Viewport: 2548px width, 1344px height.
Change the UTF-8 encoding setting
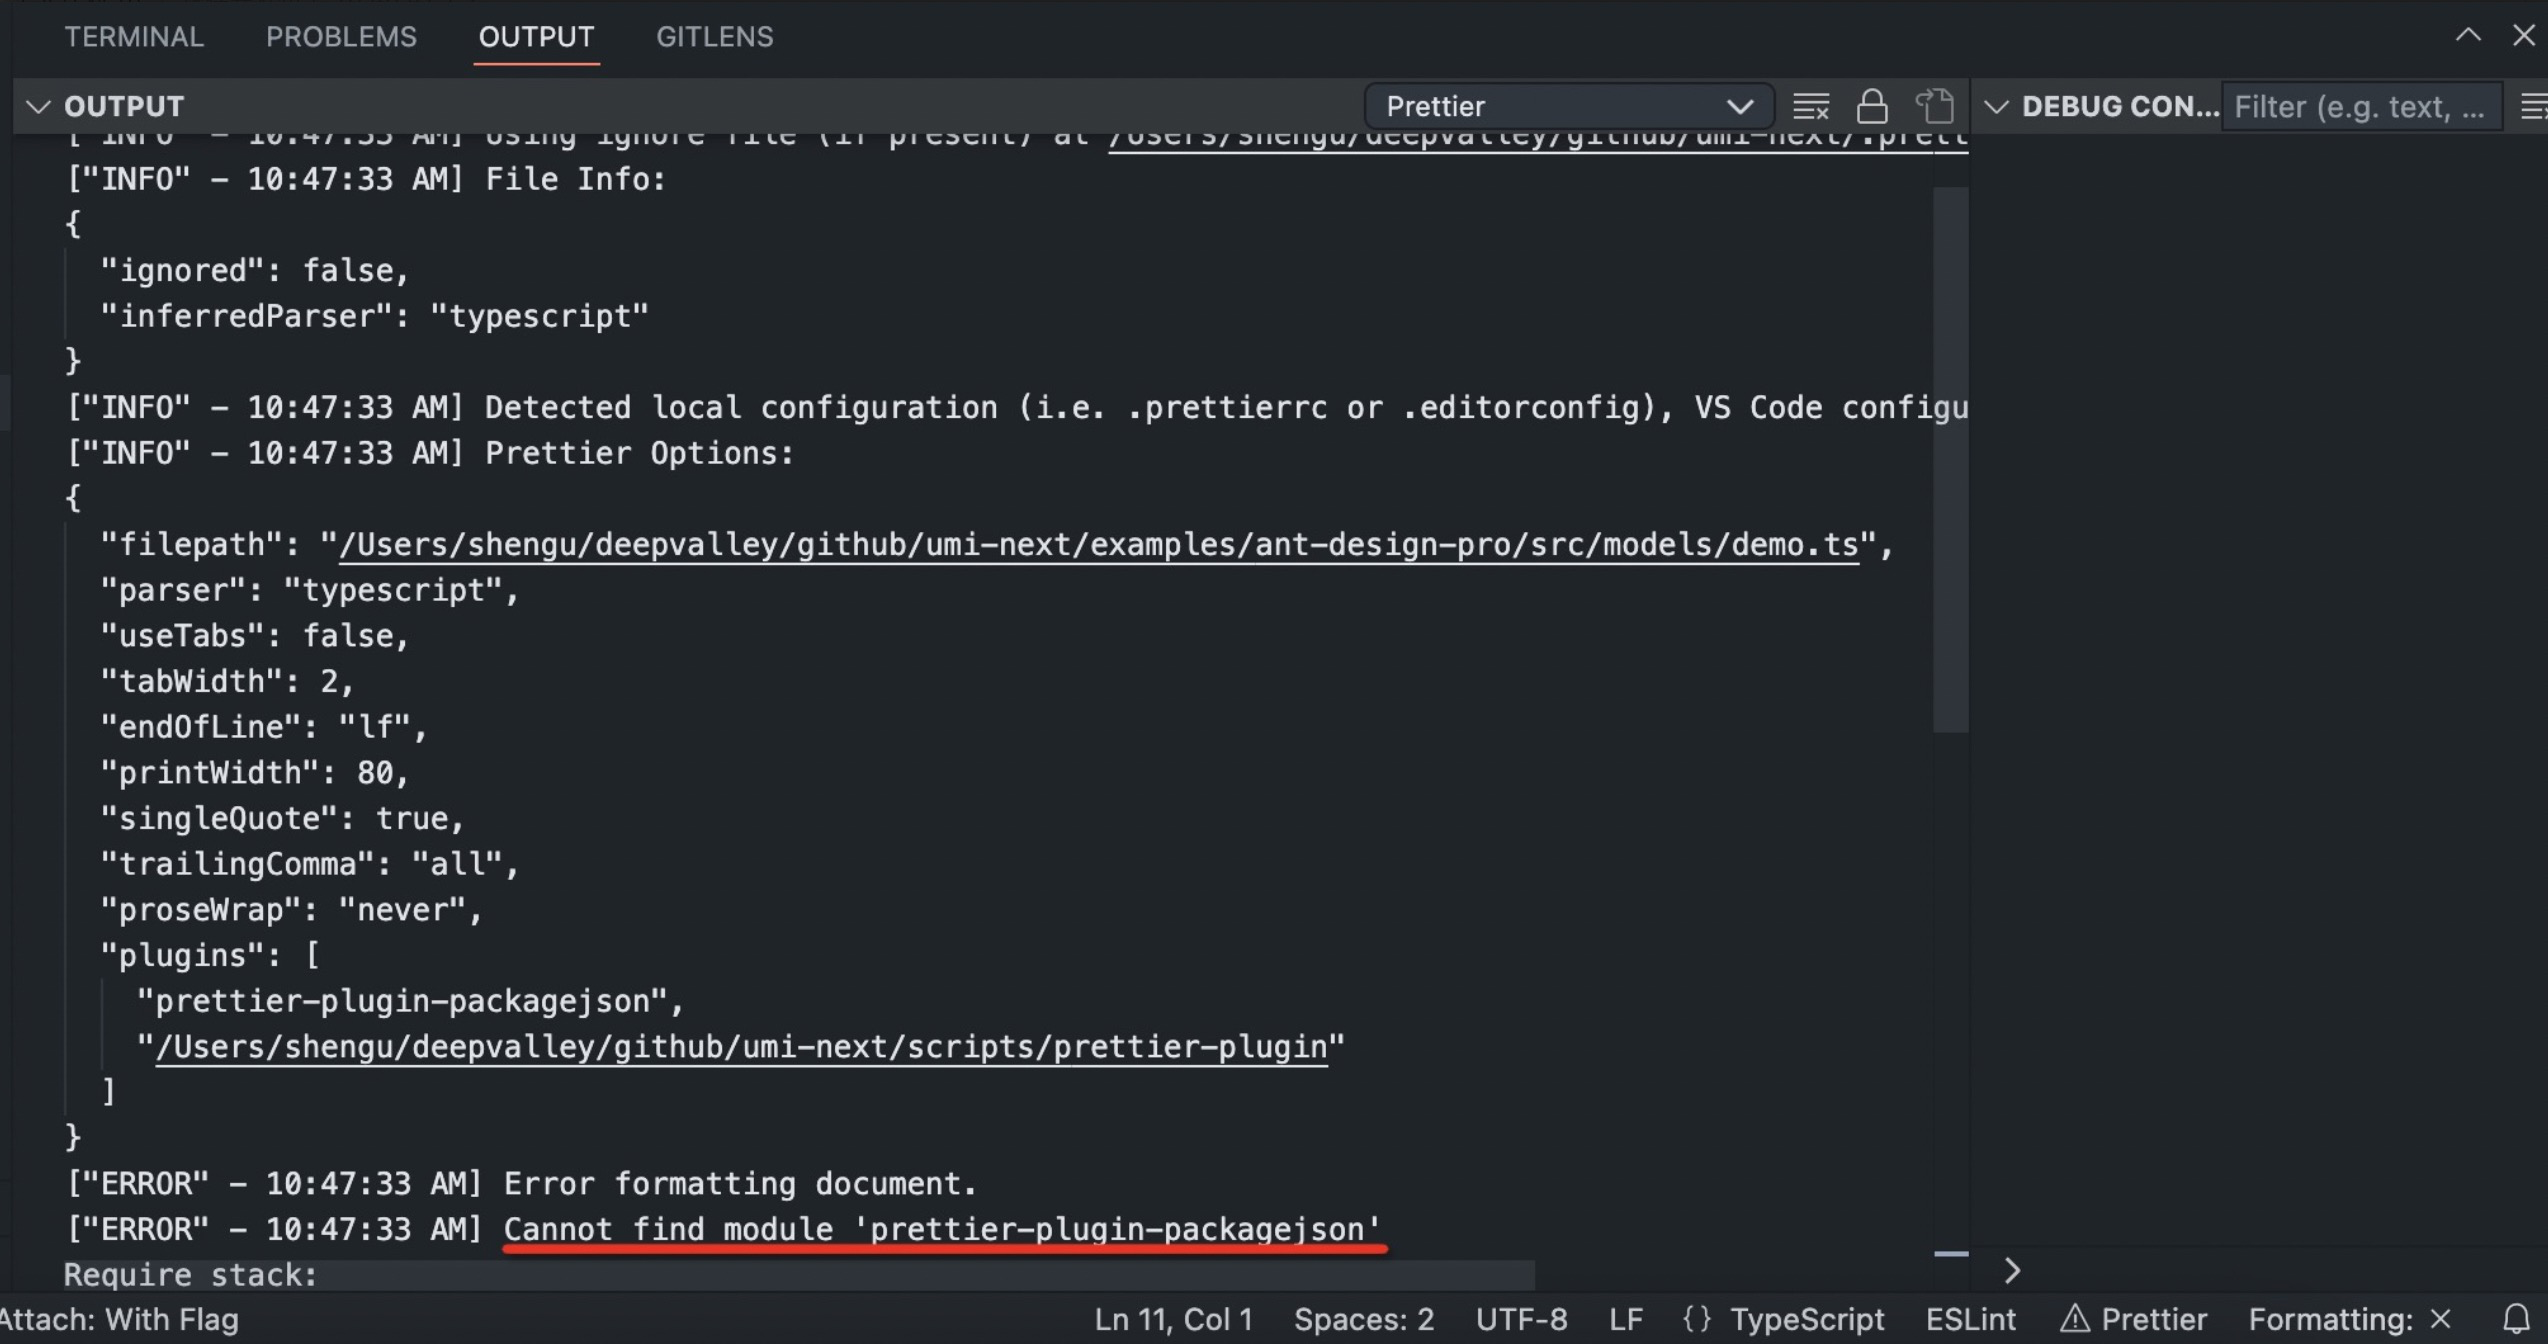[x=1521, y=1320]
